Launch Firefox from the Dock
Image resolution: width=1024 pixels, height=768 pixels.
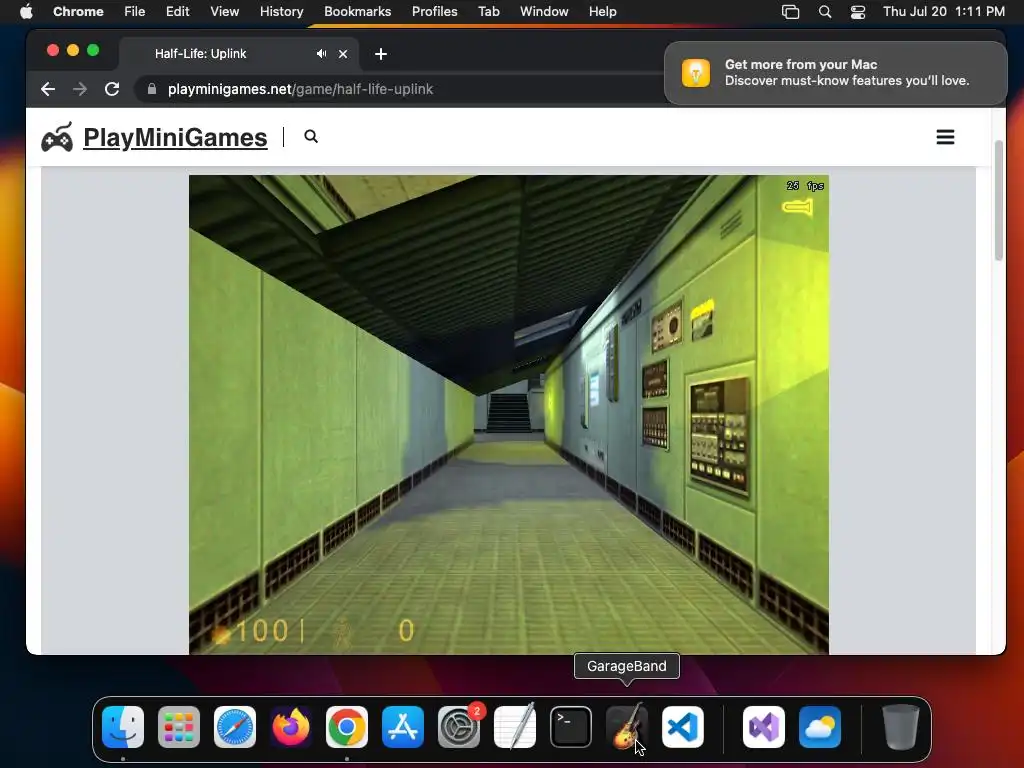pyautogui.click(x=291, y=727)
